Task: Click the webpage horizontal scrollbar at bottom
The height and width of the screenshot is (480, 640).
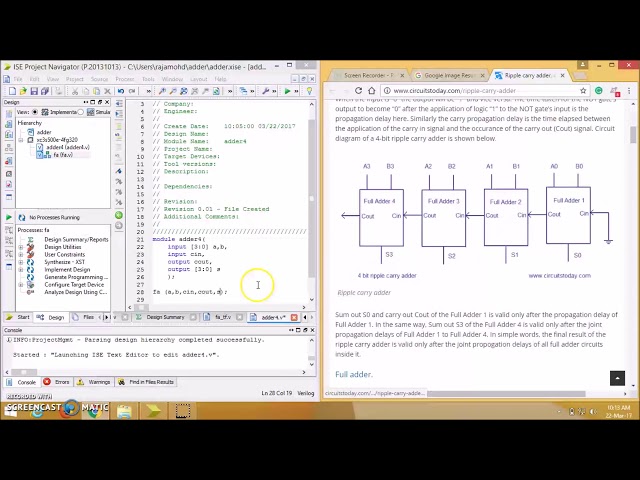Action: [506, 394]
